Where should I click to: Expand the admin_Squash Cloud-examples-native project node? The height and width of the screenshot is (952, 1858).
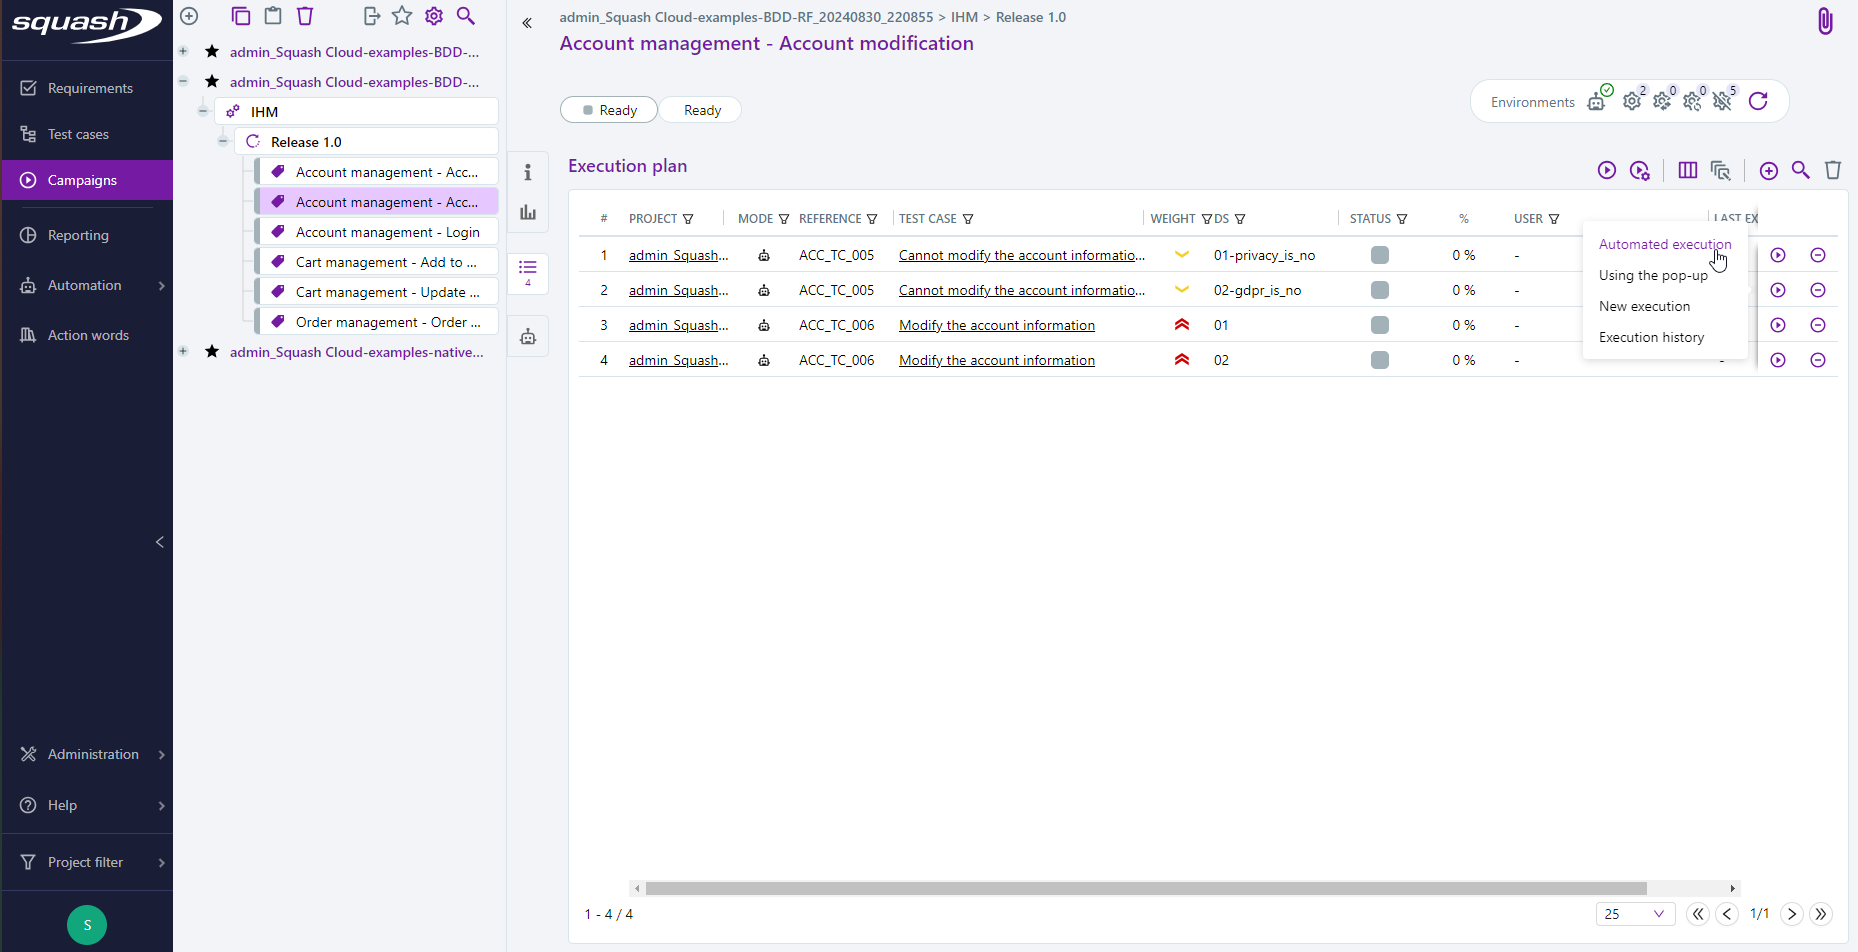(182, 351)
